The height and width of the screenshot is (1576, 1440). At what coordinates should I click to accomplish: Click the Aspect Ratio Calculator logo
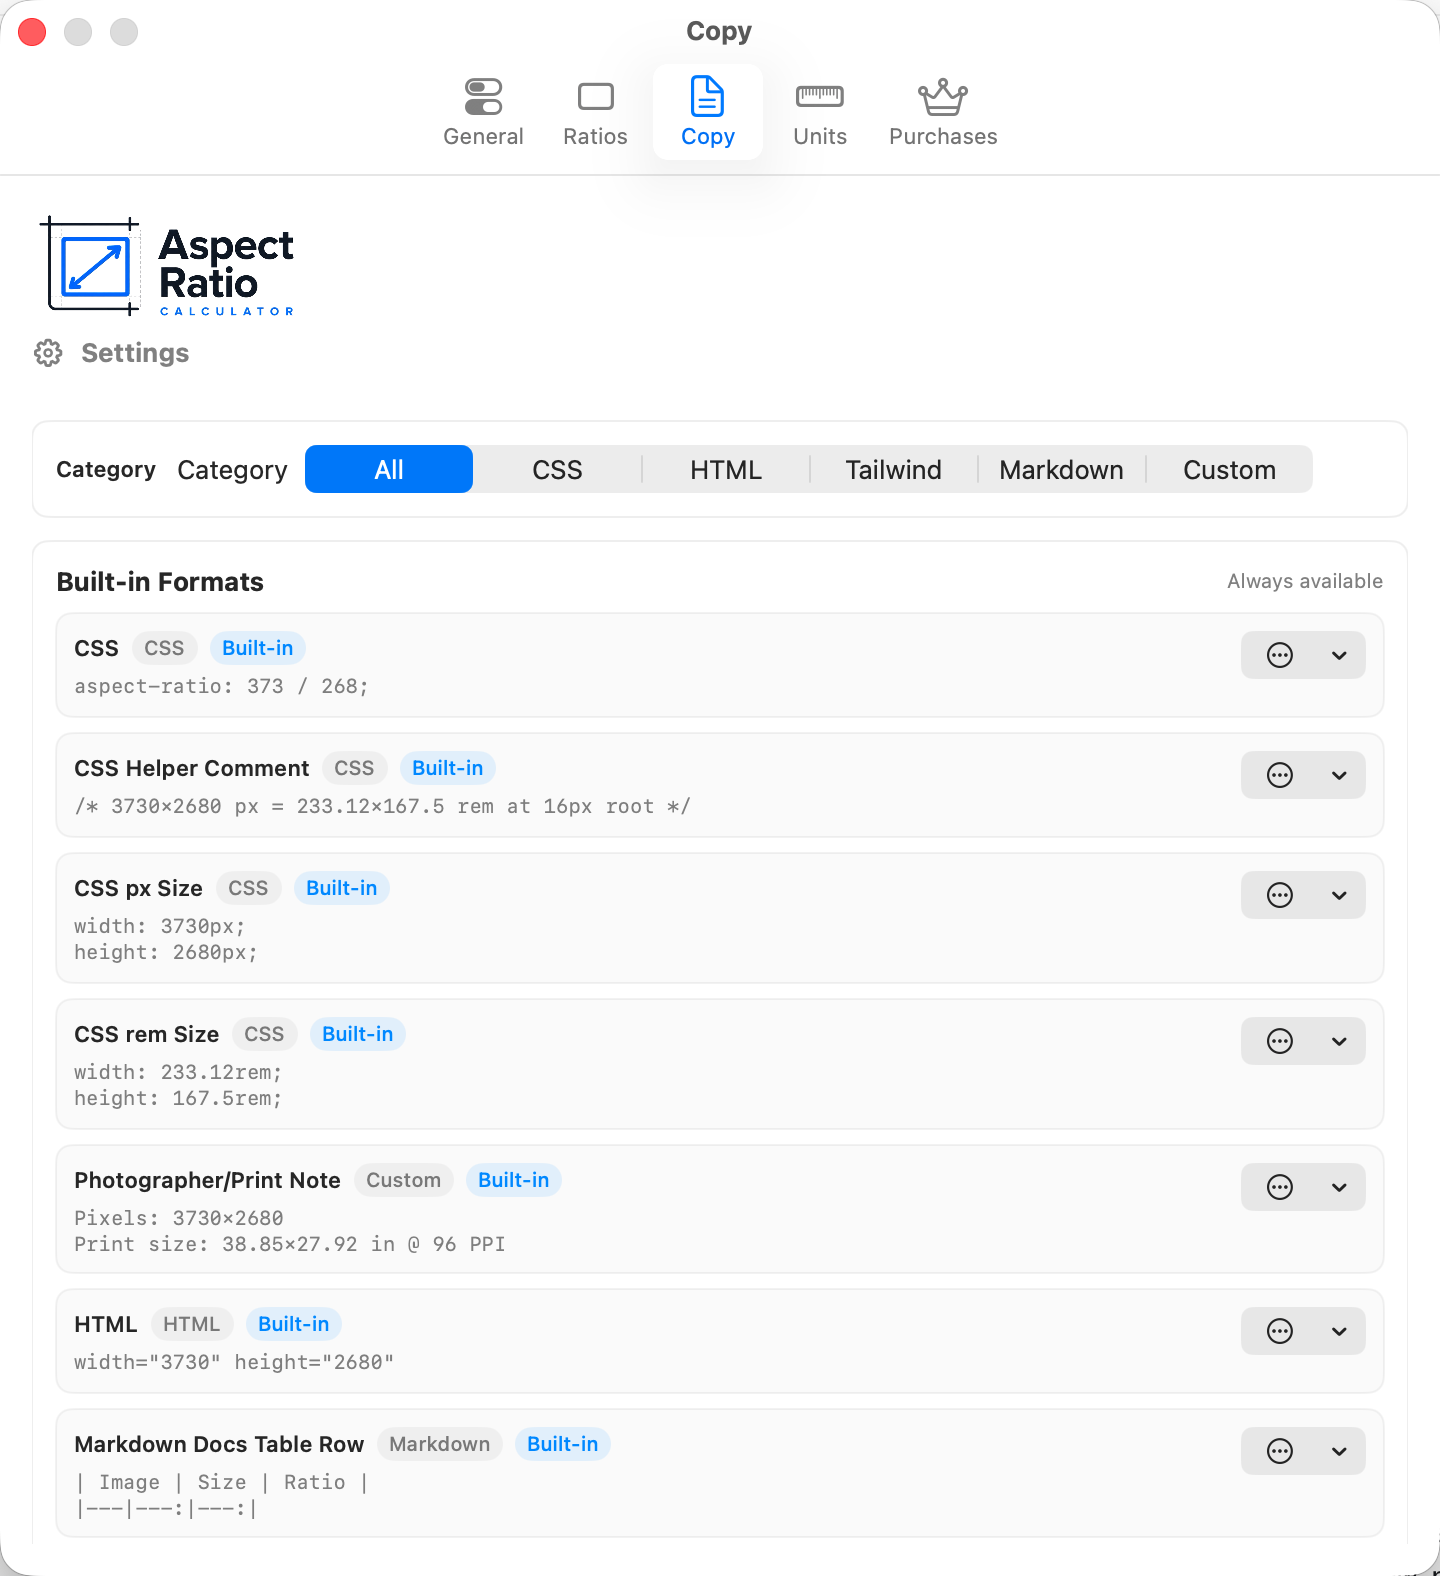click(167, 267)
